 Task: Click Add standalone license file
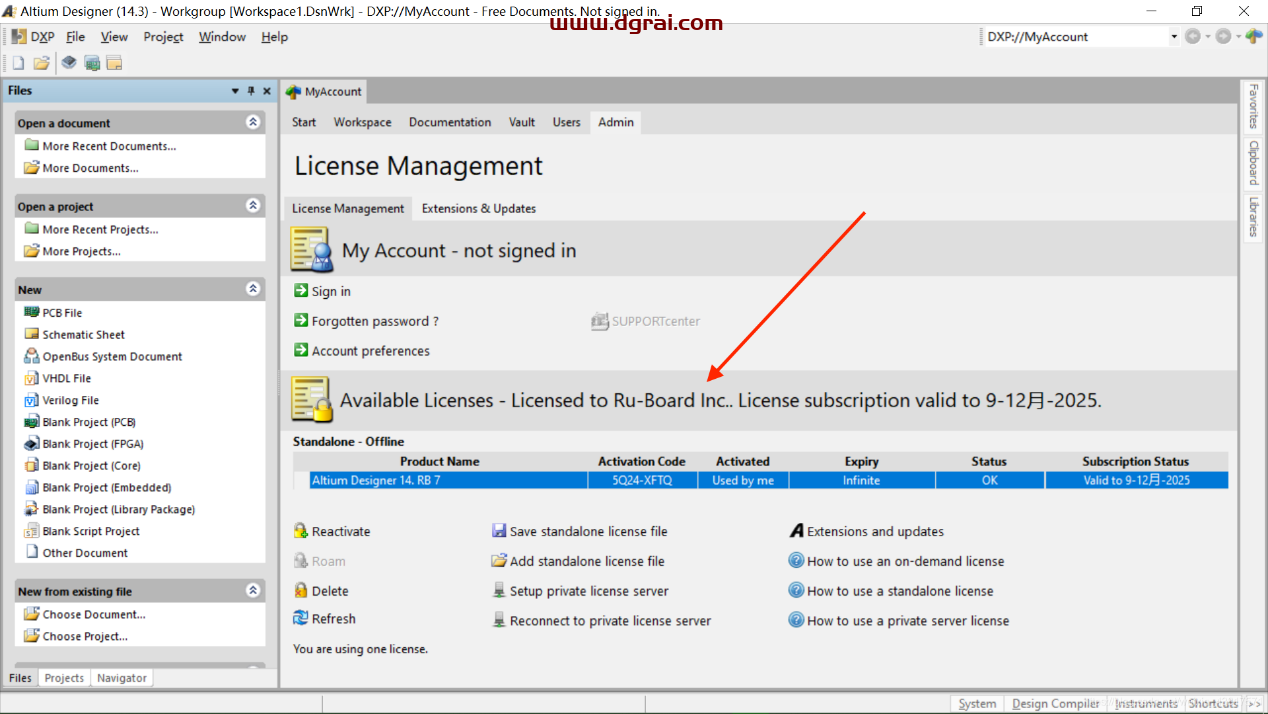(x=587, y=561)
